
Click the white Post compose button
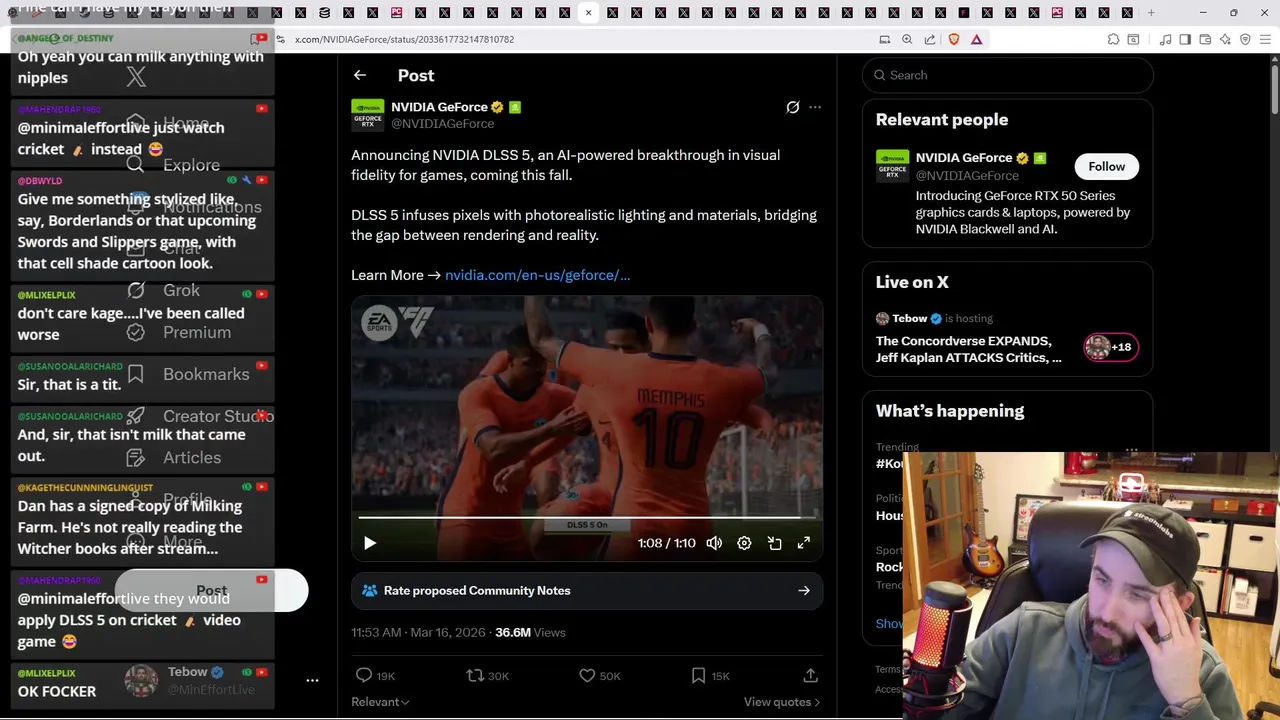(x=211, y=591)
